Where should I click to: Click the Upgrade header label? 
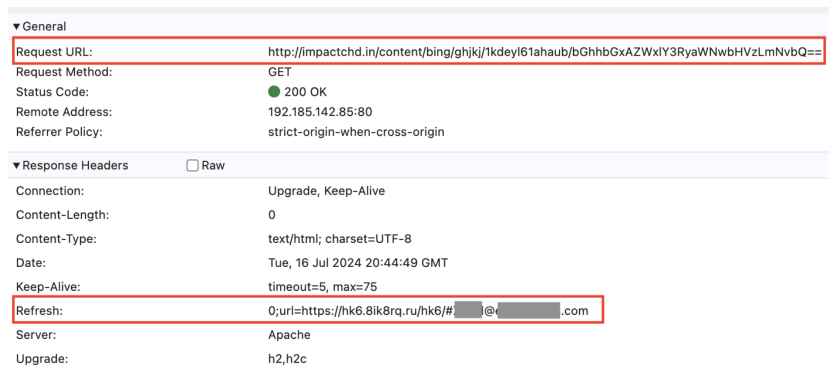[42, 359]
